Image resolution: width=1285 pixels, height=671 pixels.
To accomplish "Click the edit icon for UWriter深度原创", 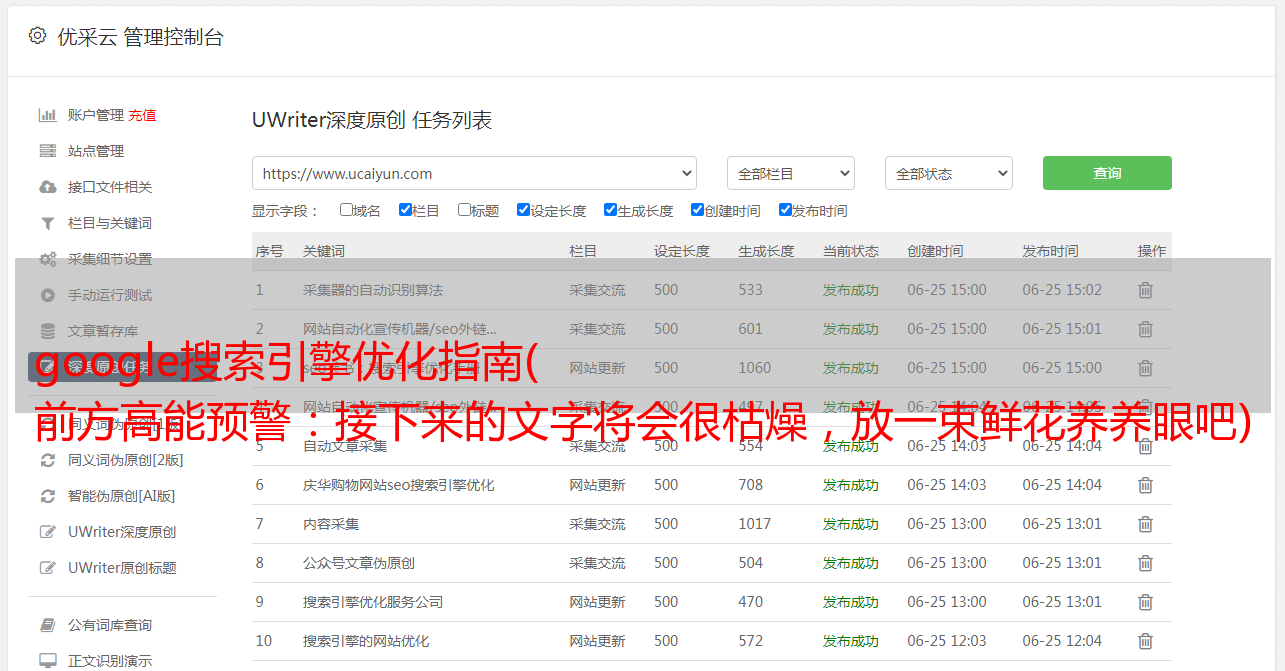I will click(x=47, y=532).
